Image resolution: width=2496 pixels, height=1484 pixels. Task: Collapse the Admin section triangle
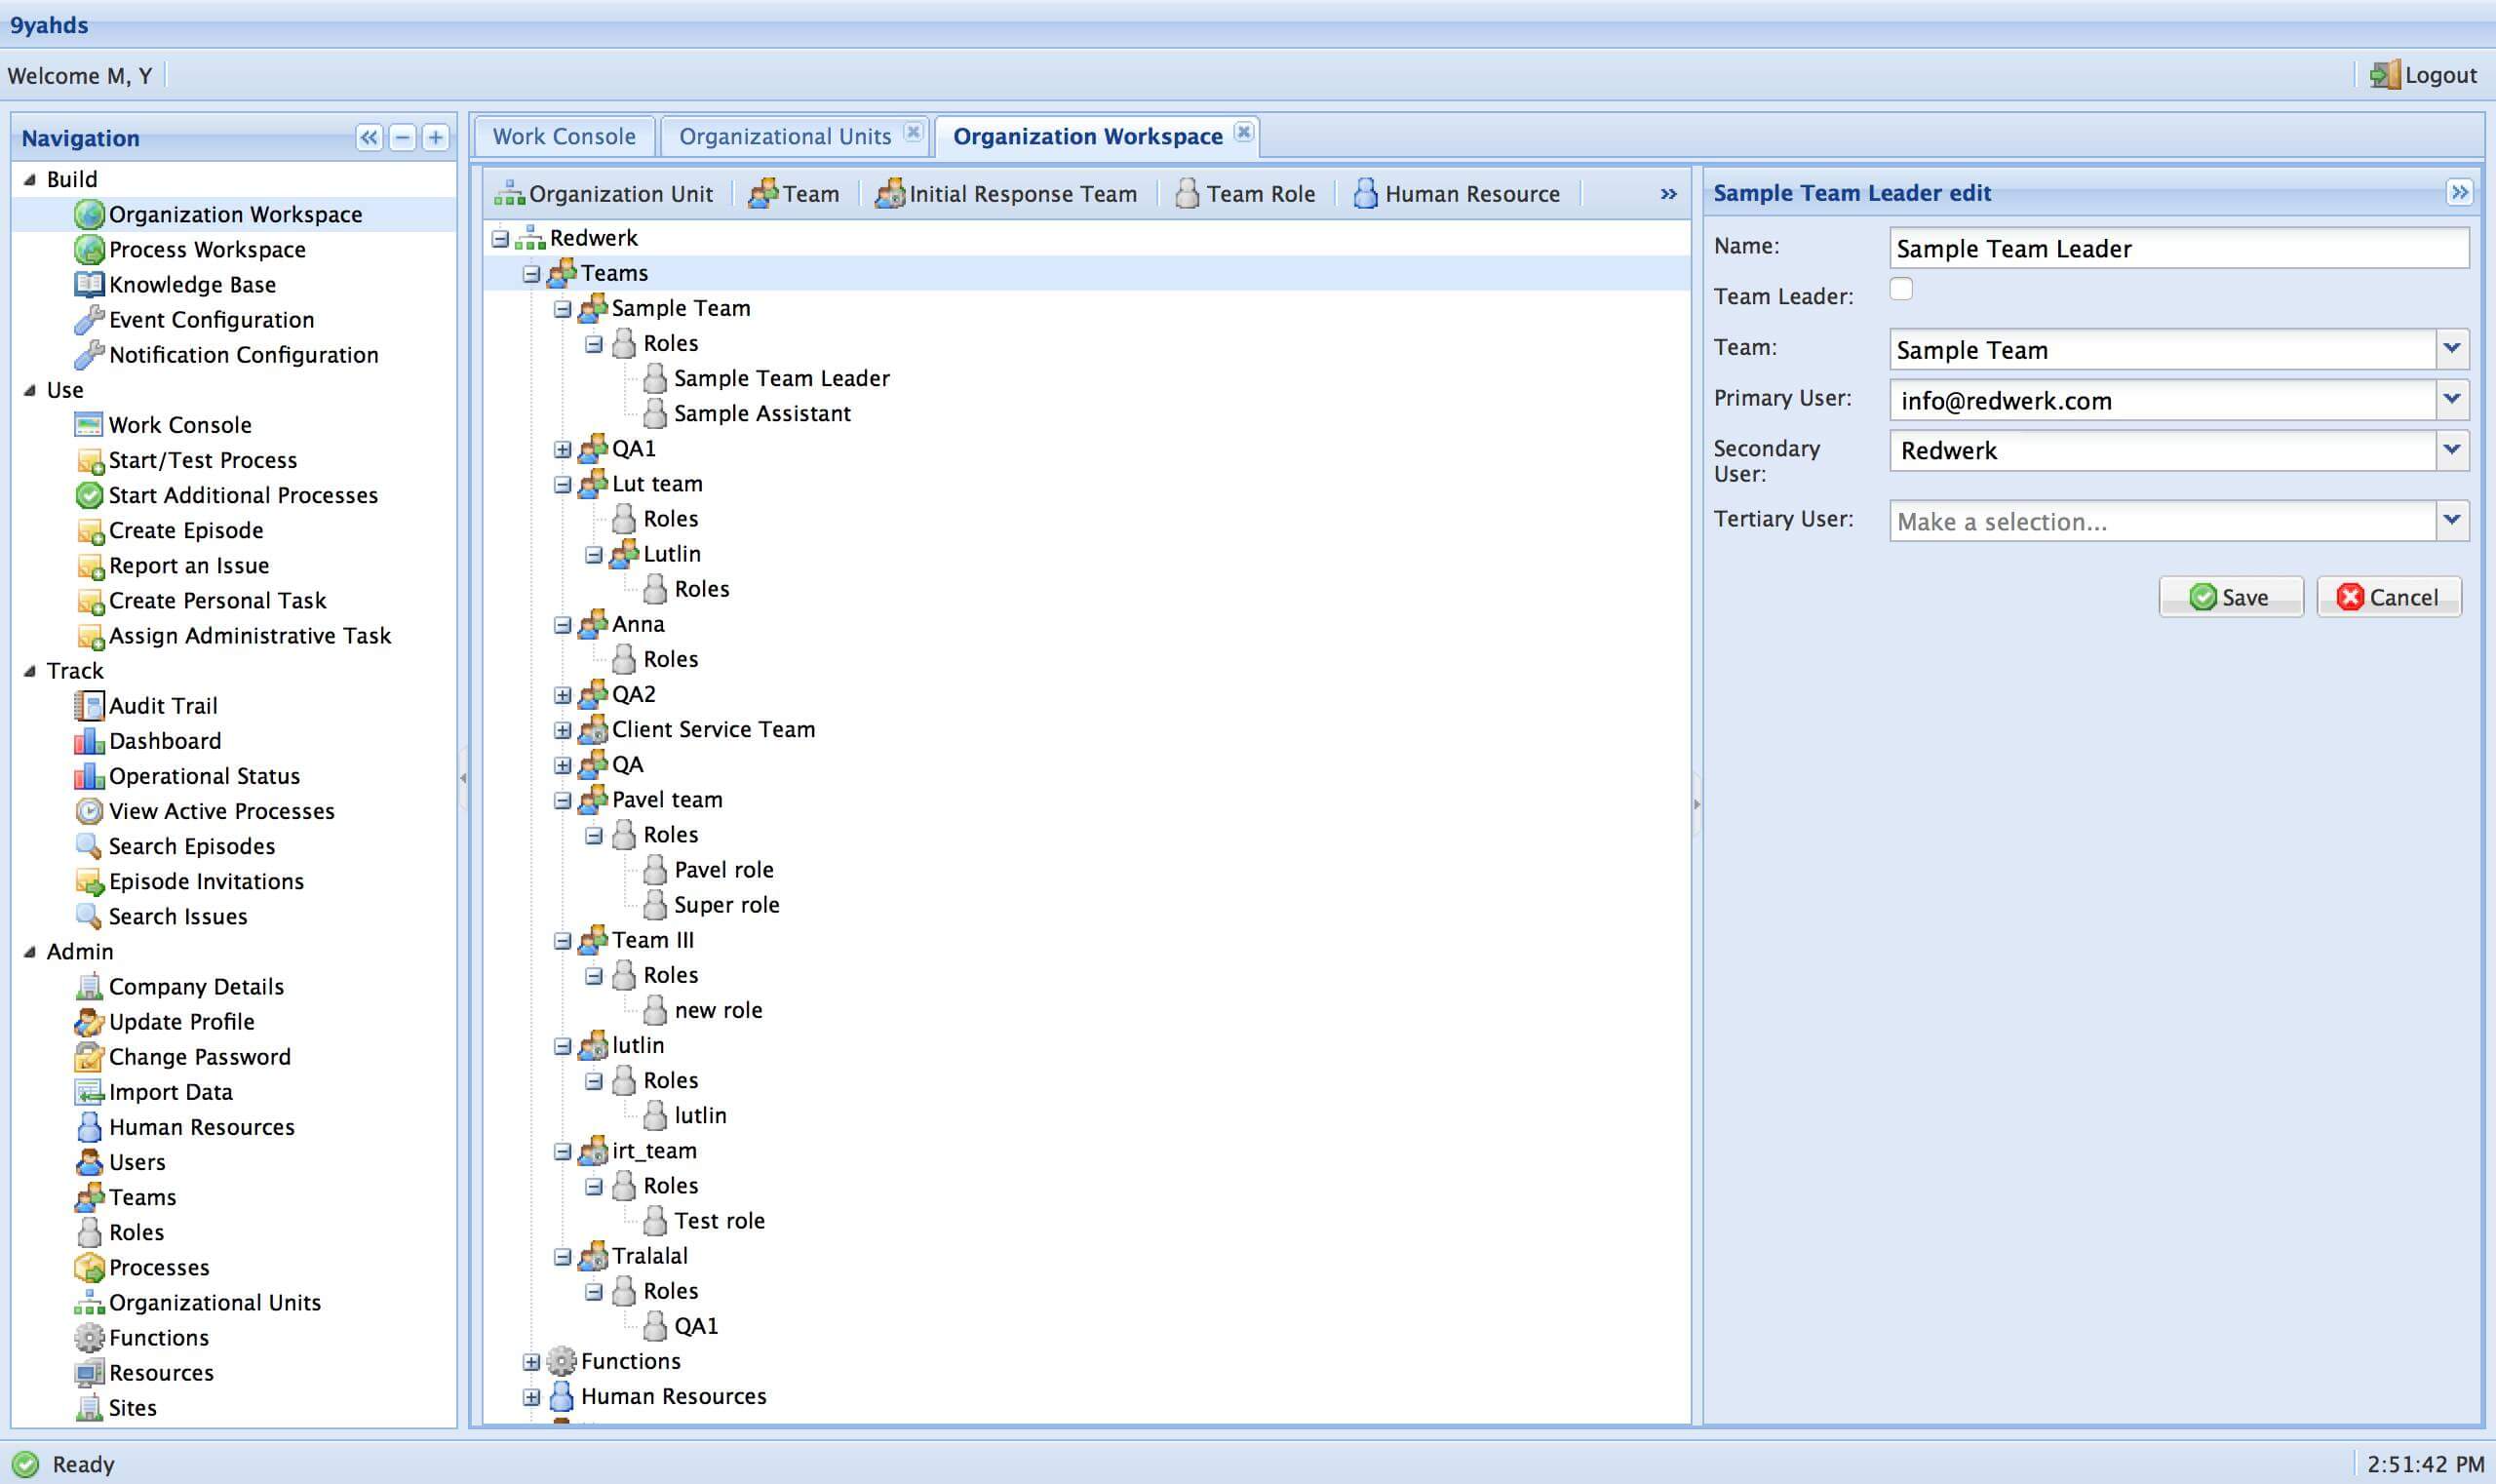pos(29,952)
